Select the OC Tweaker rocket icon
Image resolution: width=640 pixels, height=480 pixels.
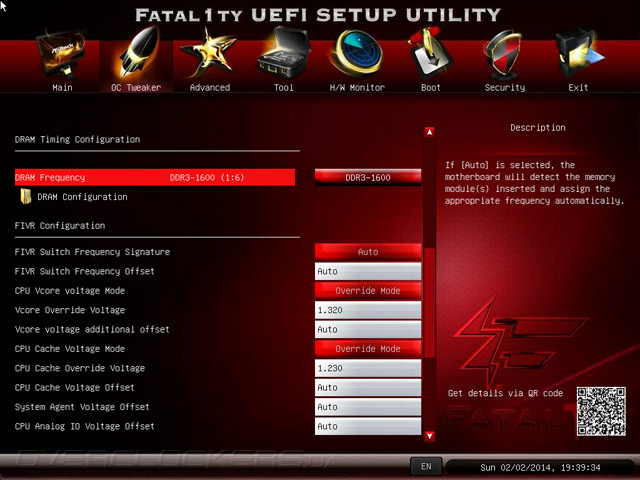[x=138, y=53]
